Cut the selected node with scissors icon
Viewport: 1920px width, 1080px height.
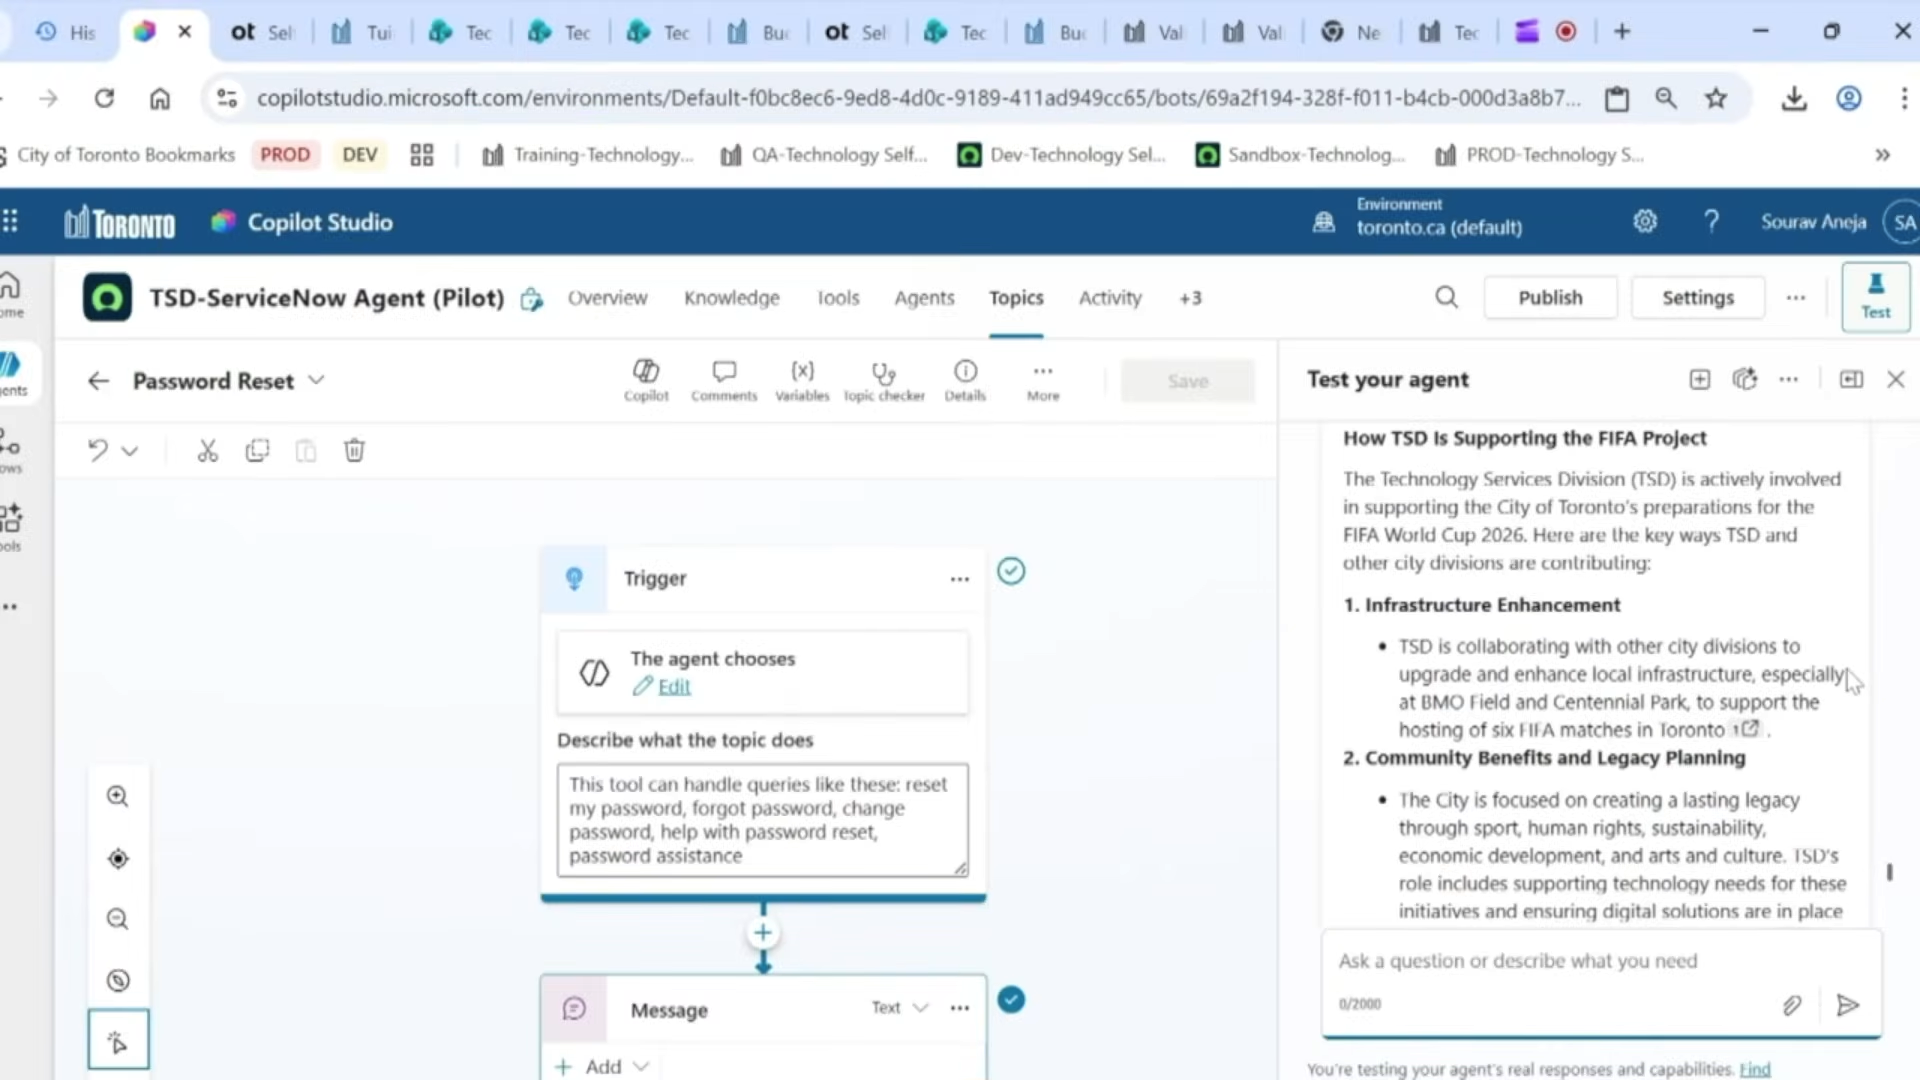pos(207,451)
